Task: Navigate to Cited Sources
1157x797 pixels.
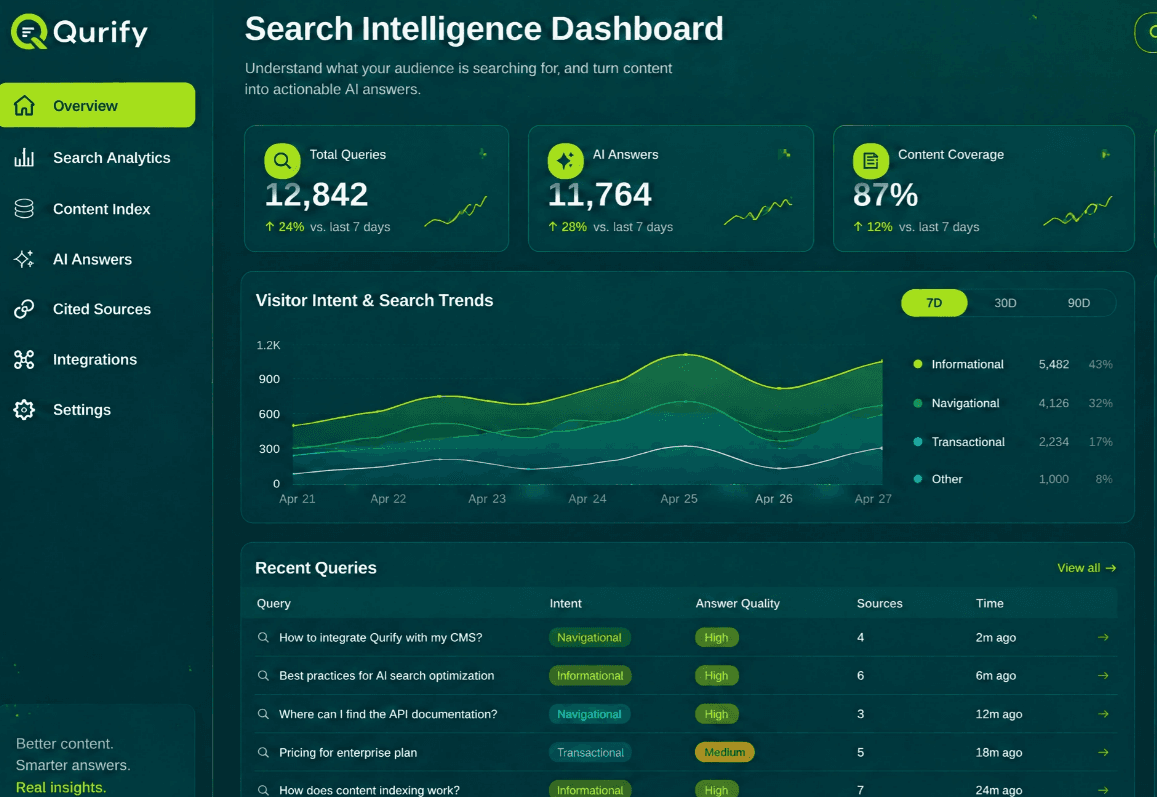Action: [102, 309]
